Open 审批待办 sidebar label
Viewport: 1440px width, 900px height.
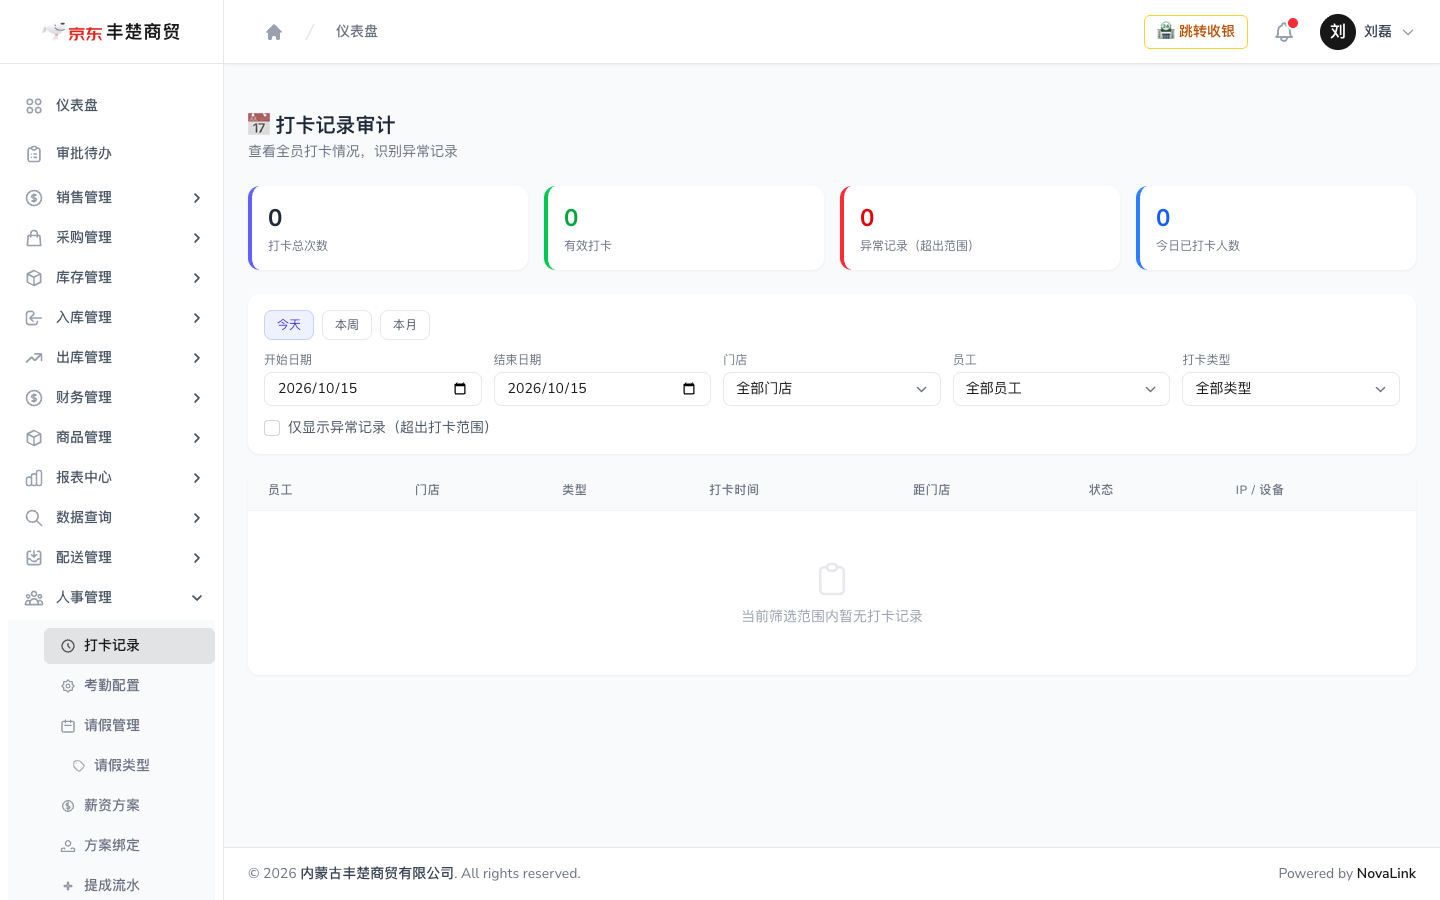[x=84, y=154]
